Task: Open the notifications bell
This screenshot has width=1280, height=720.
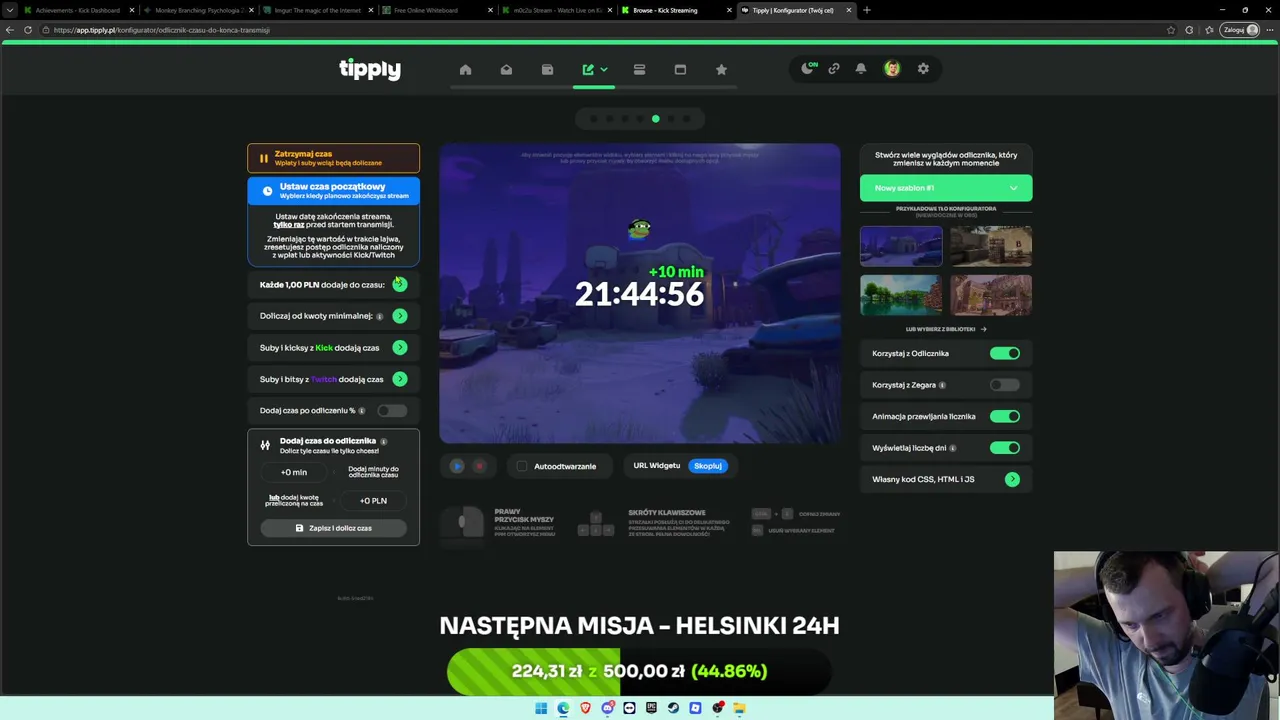Action: [x=861, y=69]
